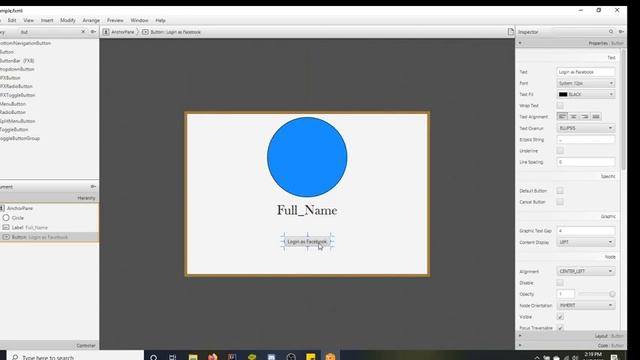The image size is (640, 360).
Task: Open the Document panel options menu
Action: pos(93,187)
